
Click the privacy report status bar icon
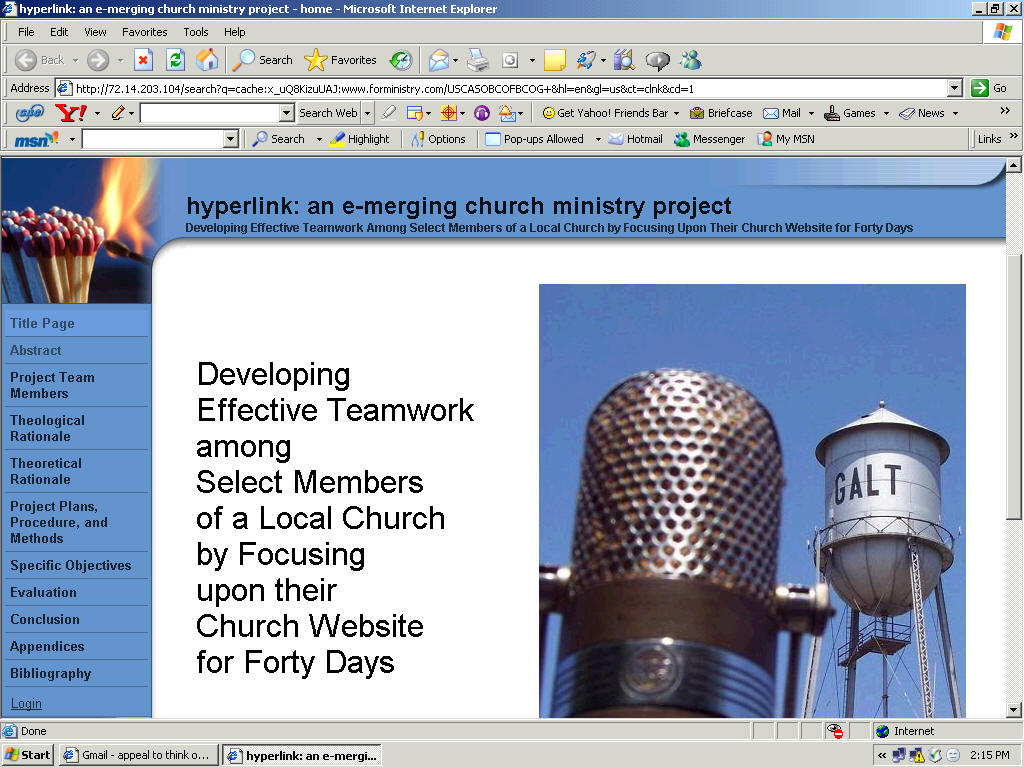tap(835, 731)
